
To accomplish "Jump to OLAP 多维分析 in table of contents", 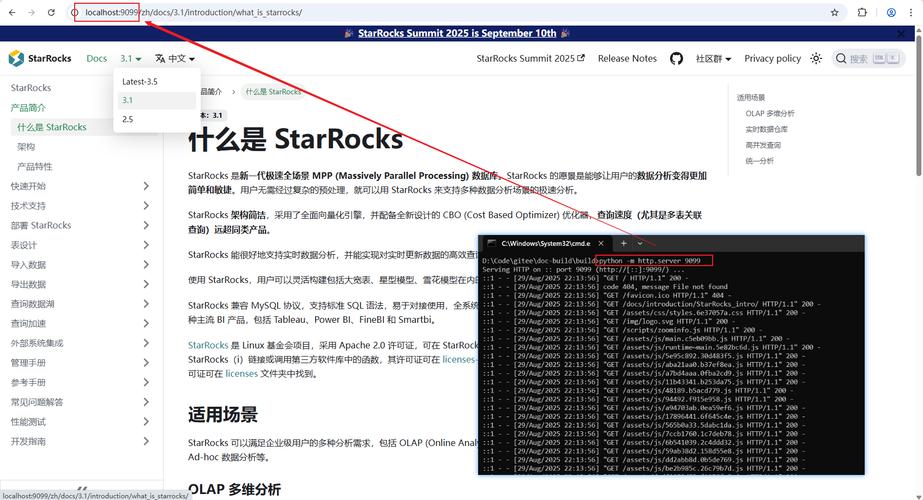I will 769,113.
